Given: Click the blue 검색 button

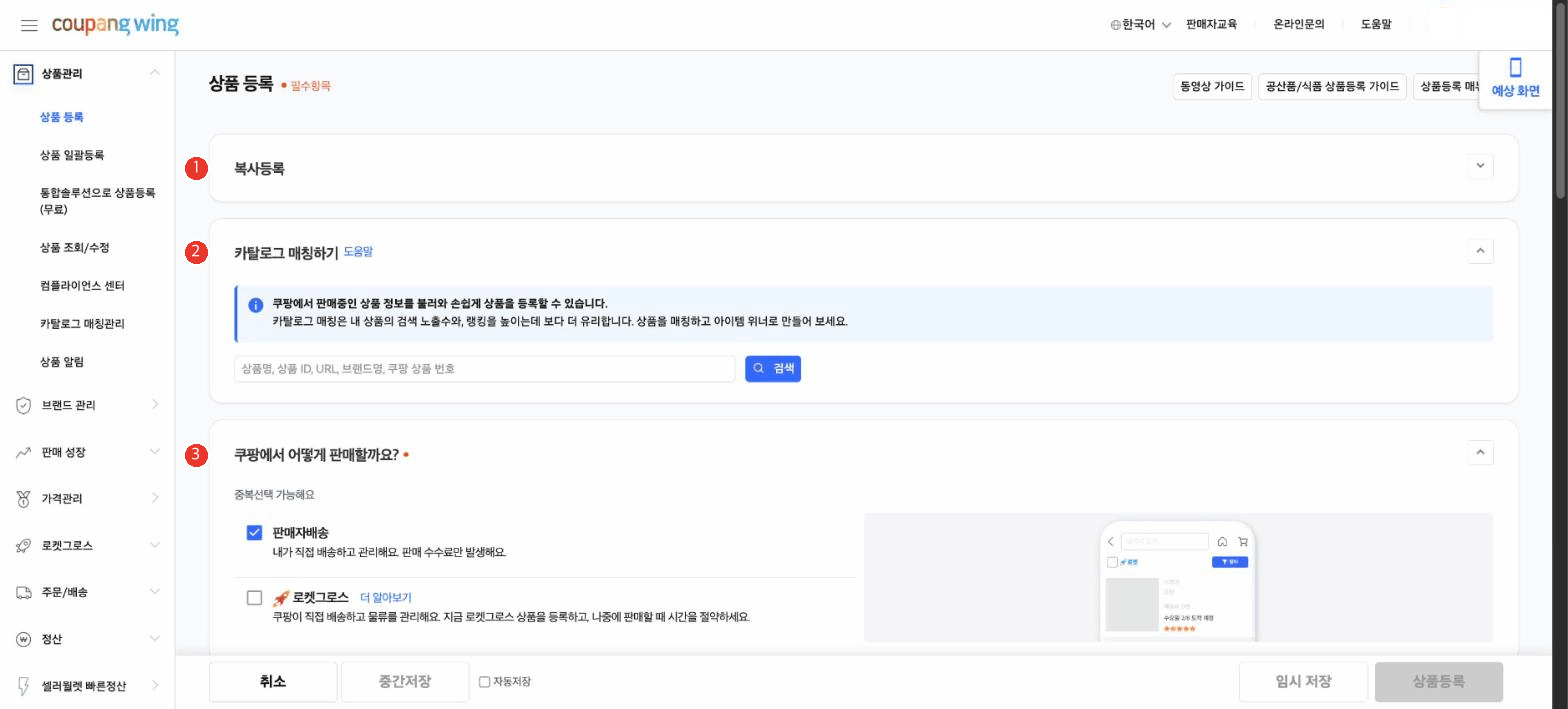Looking at the screenshot, I should pyautogui.click(x=773, y=369).
